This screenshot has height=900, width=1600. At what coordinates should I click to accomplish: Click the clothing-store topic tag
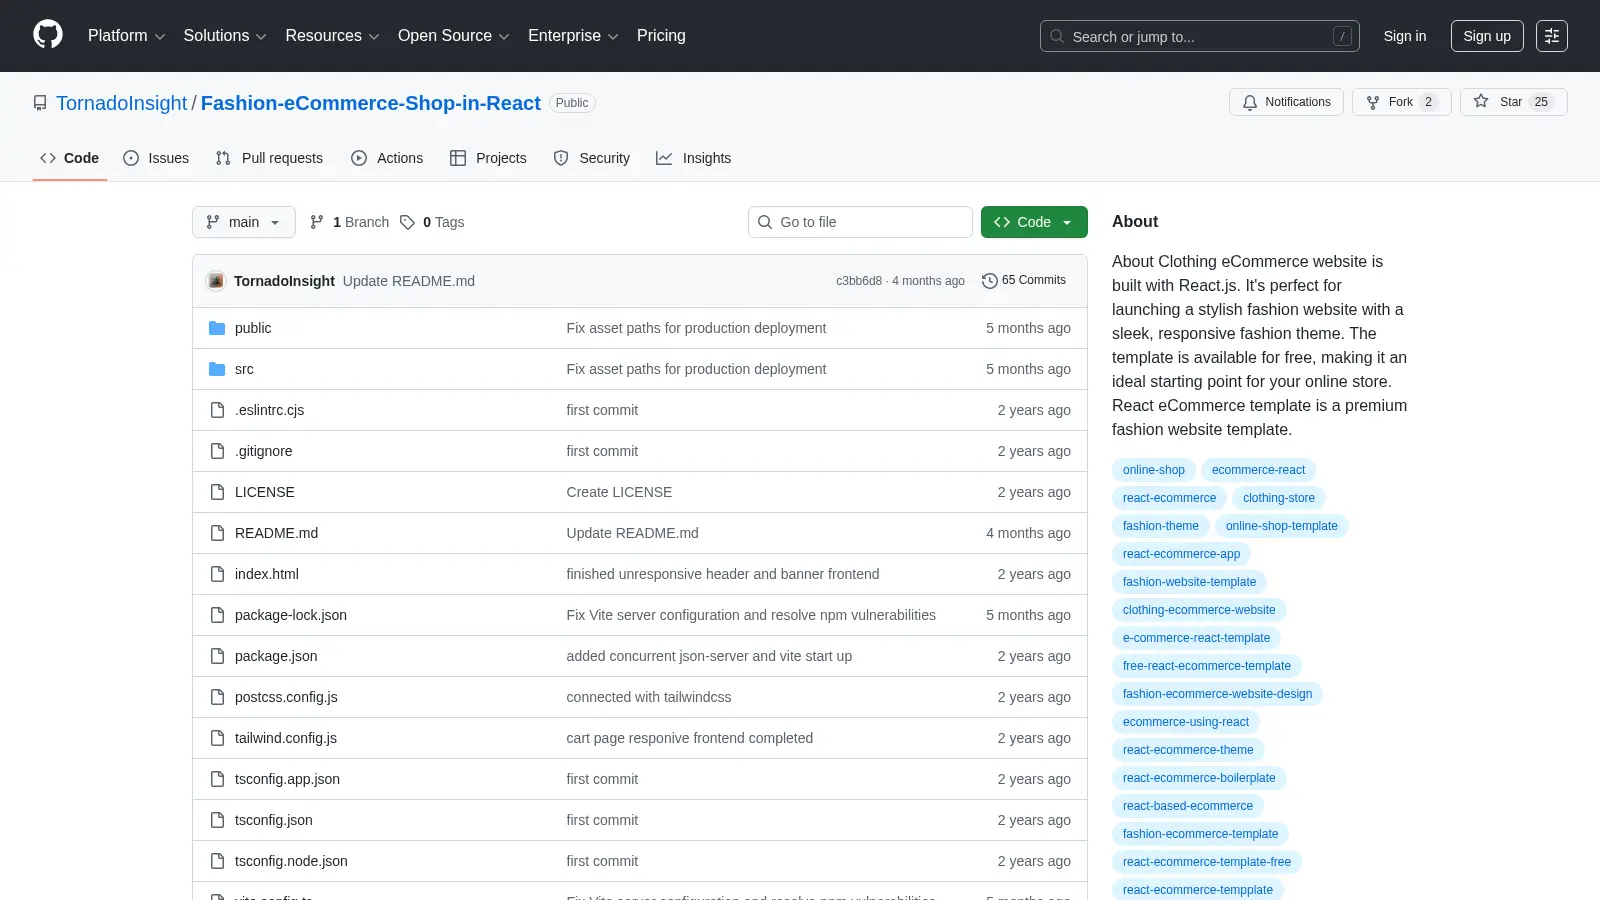[1279, 498]
